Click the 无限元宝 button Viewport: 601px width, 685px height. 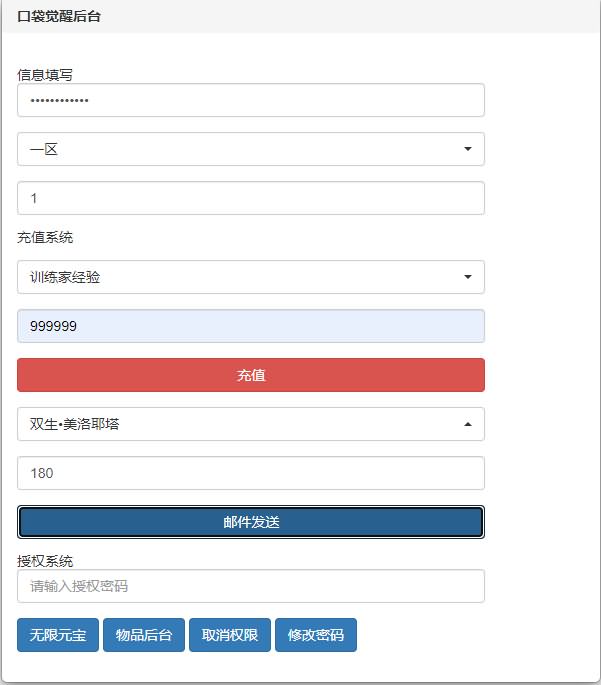[58, 635]
